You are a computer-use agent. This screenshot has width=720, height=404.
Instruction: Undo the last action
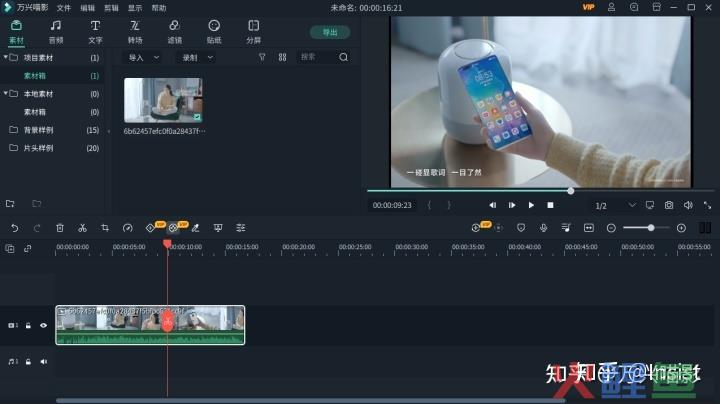pos(15,228)
